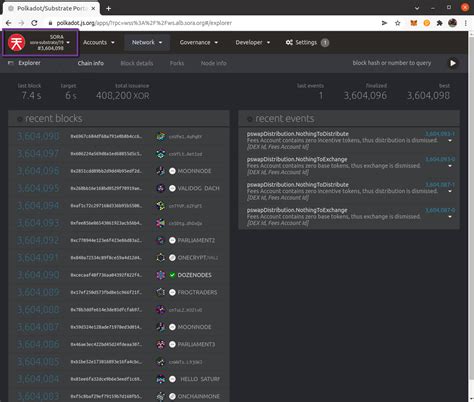Switch to the Chain info tab

click(91, 63)
